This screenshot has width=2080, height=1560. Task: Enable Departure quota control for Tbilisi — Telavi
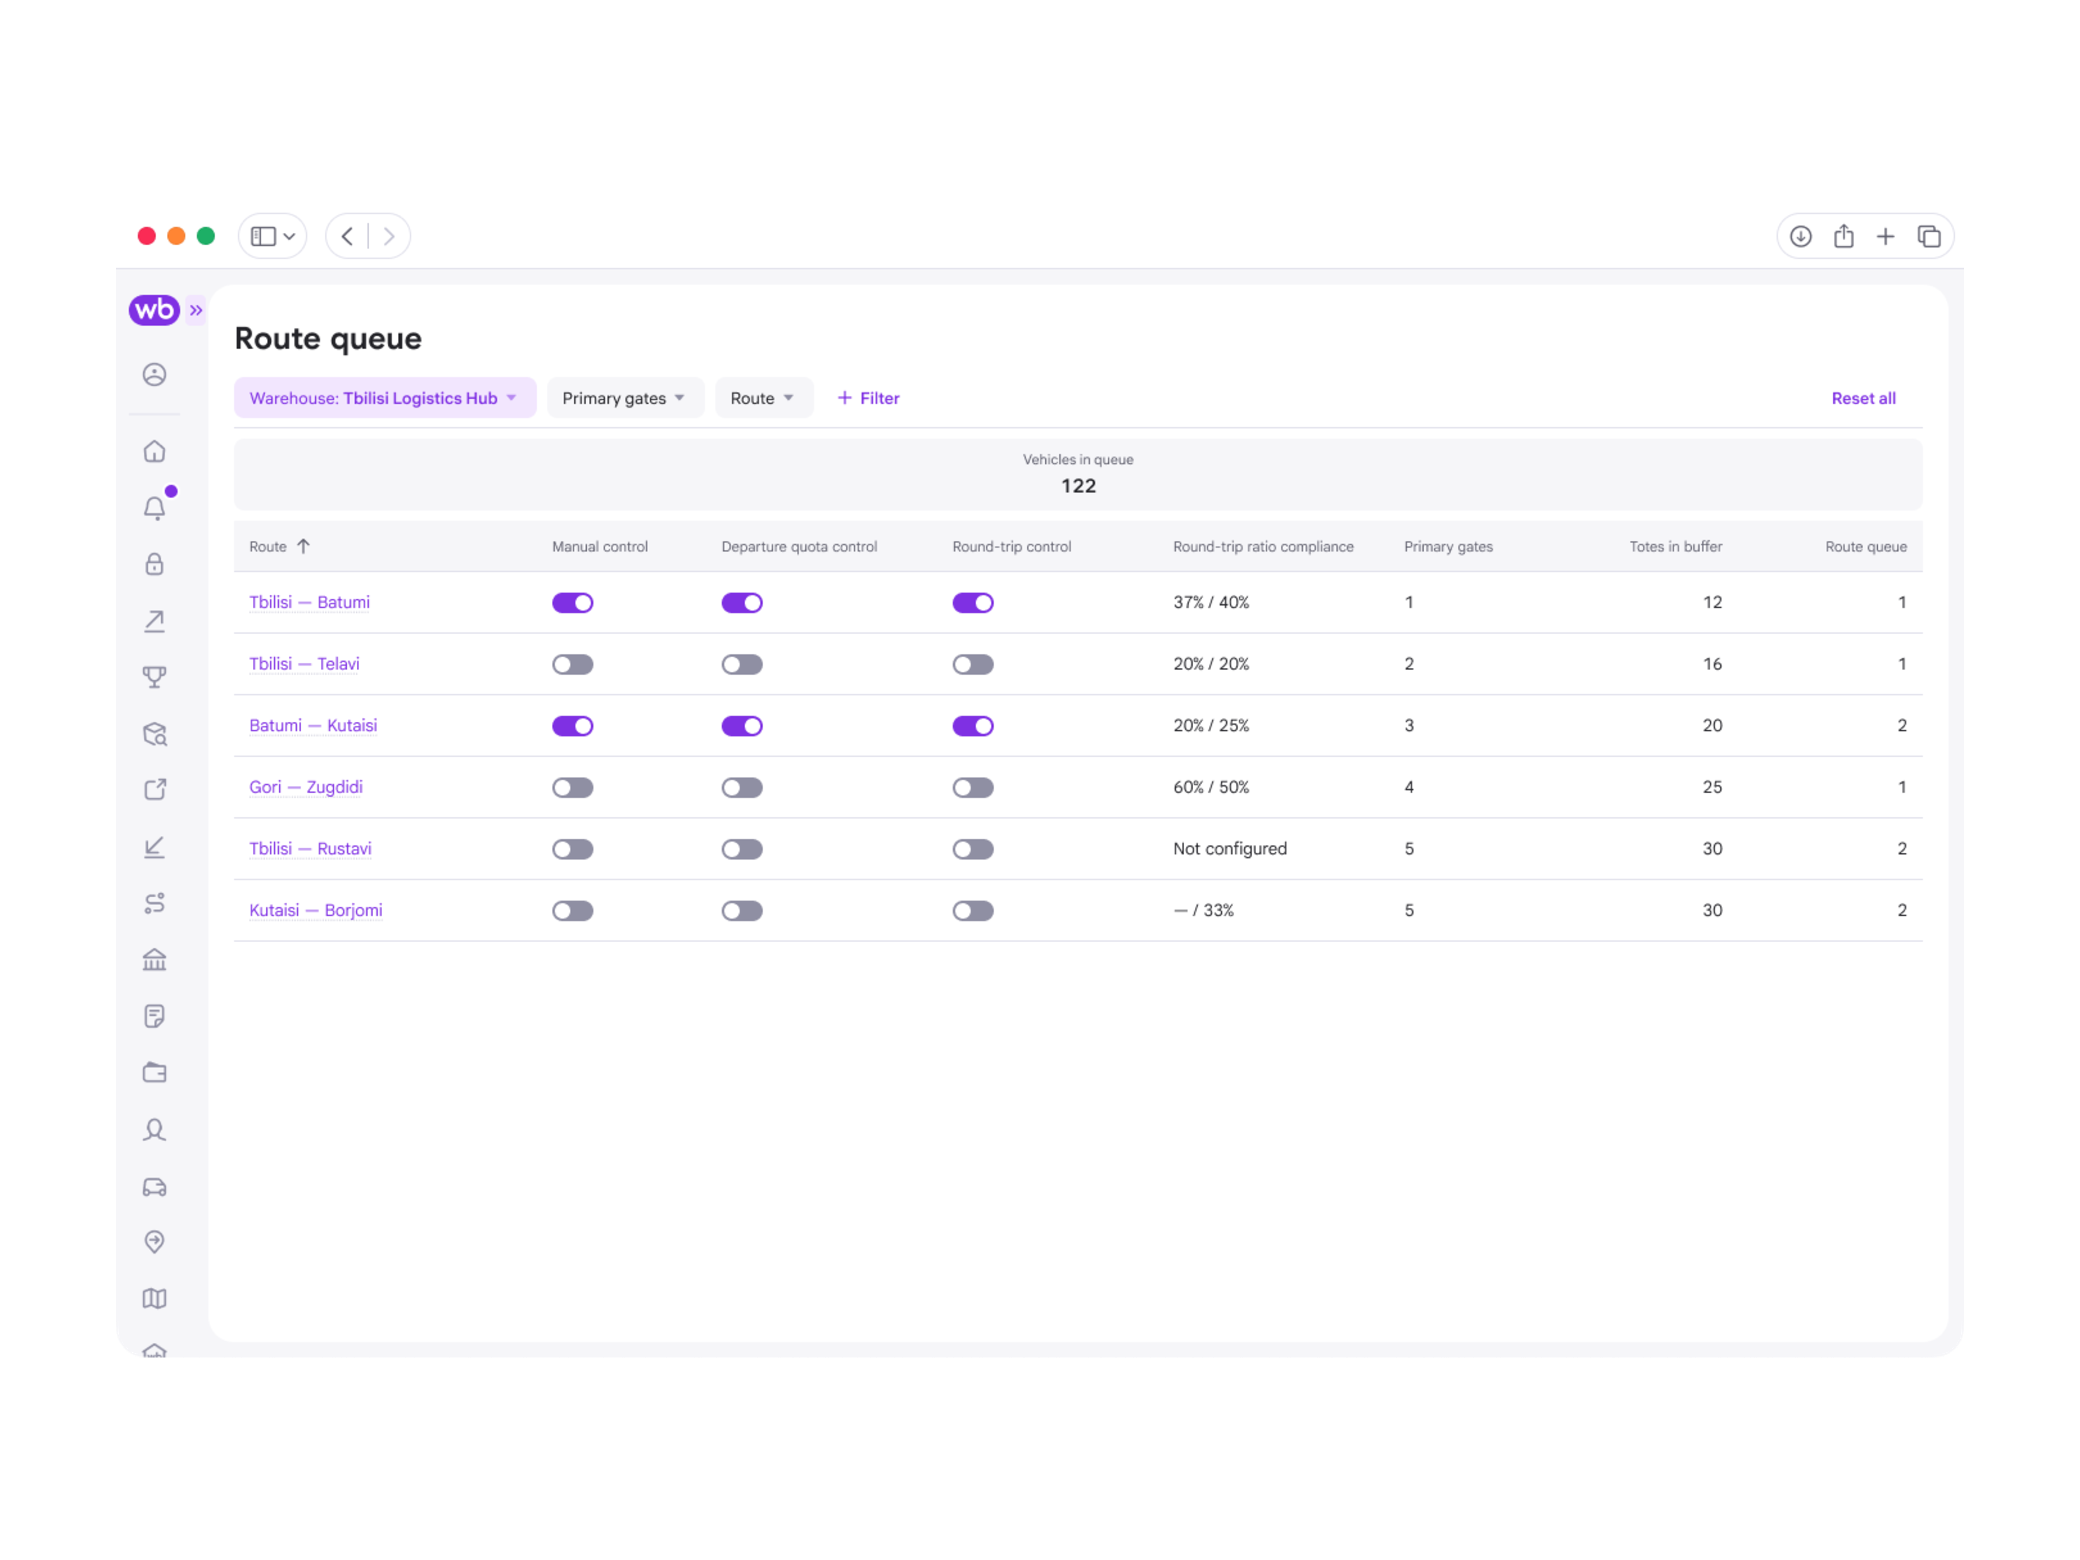(x=742, y=665)
